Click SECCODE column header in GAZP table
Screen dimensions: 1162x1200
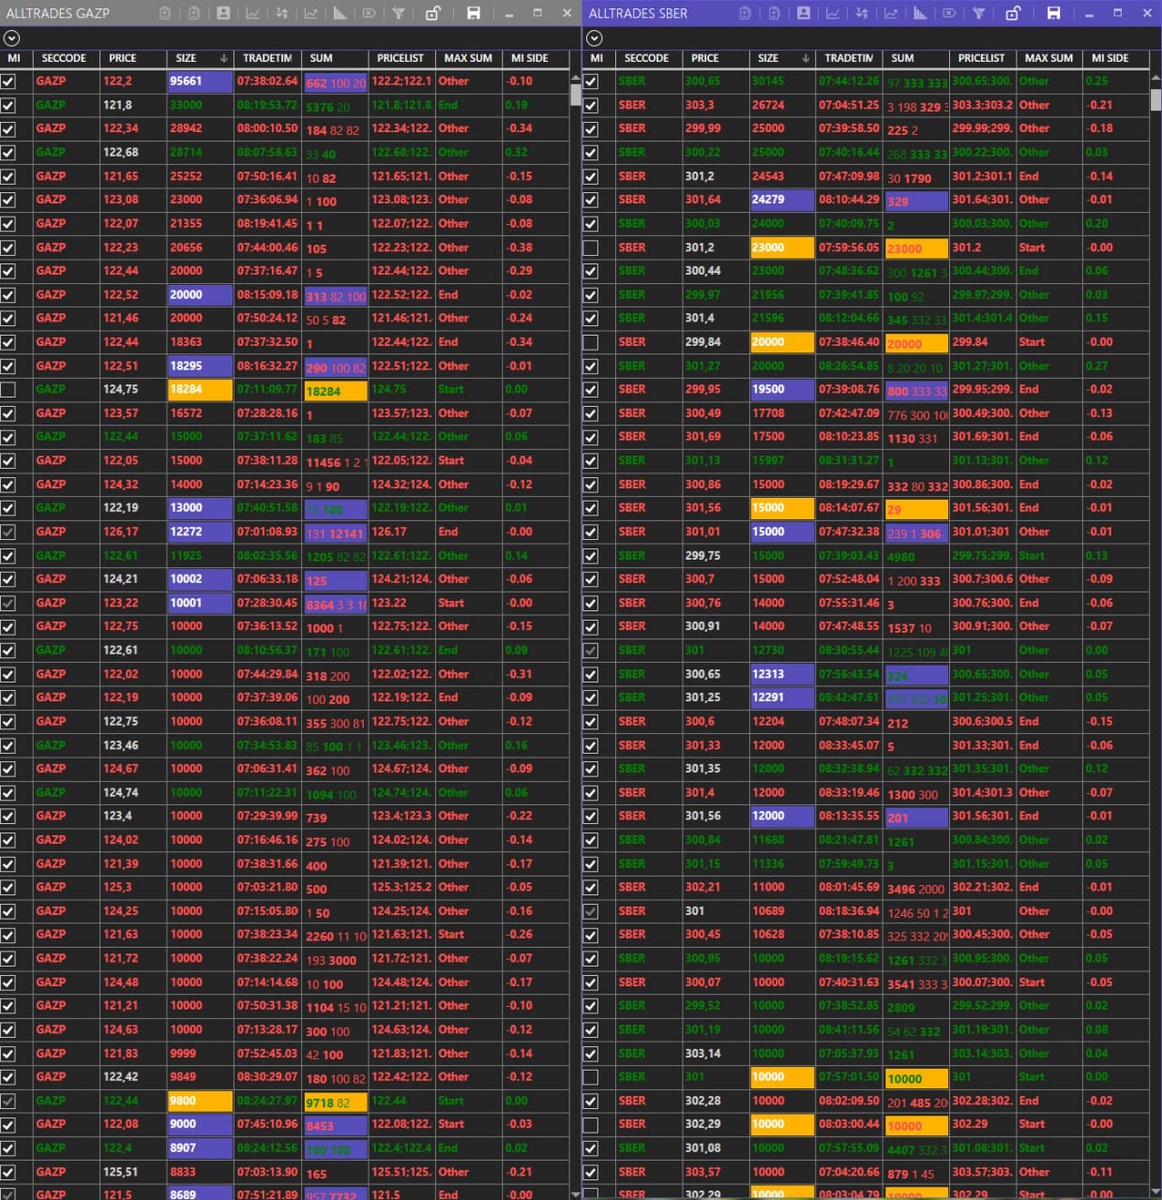[64, 58]
